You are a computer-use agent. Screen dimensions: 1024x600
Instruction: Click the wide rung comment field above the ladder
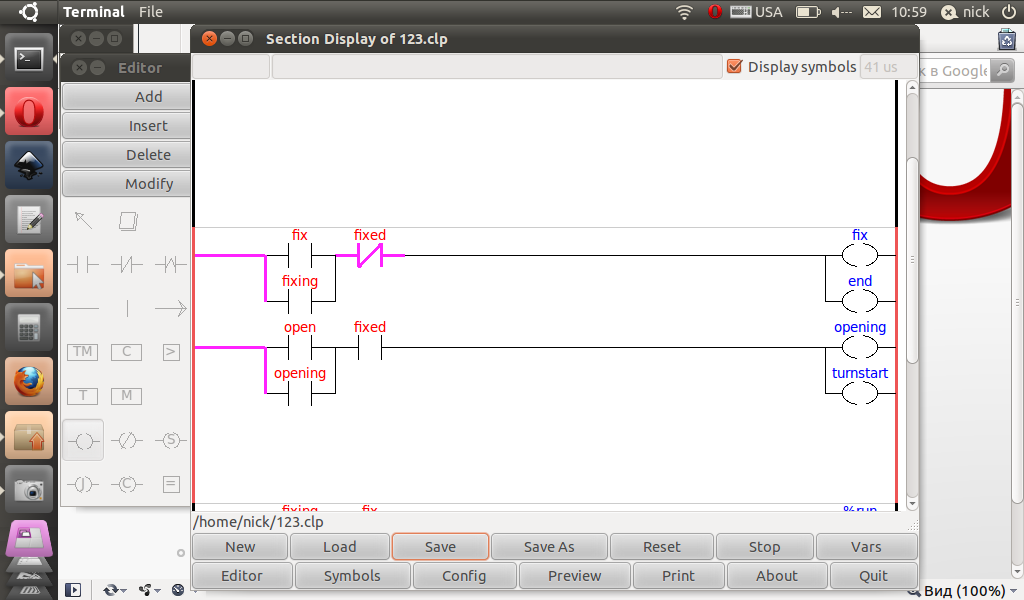[x=497, y=67]
